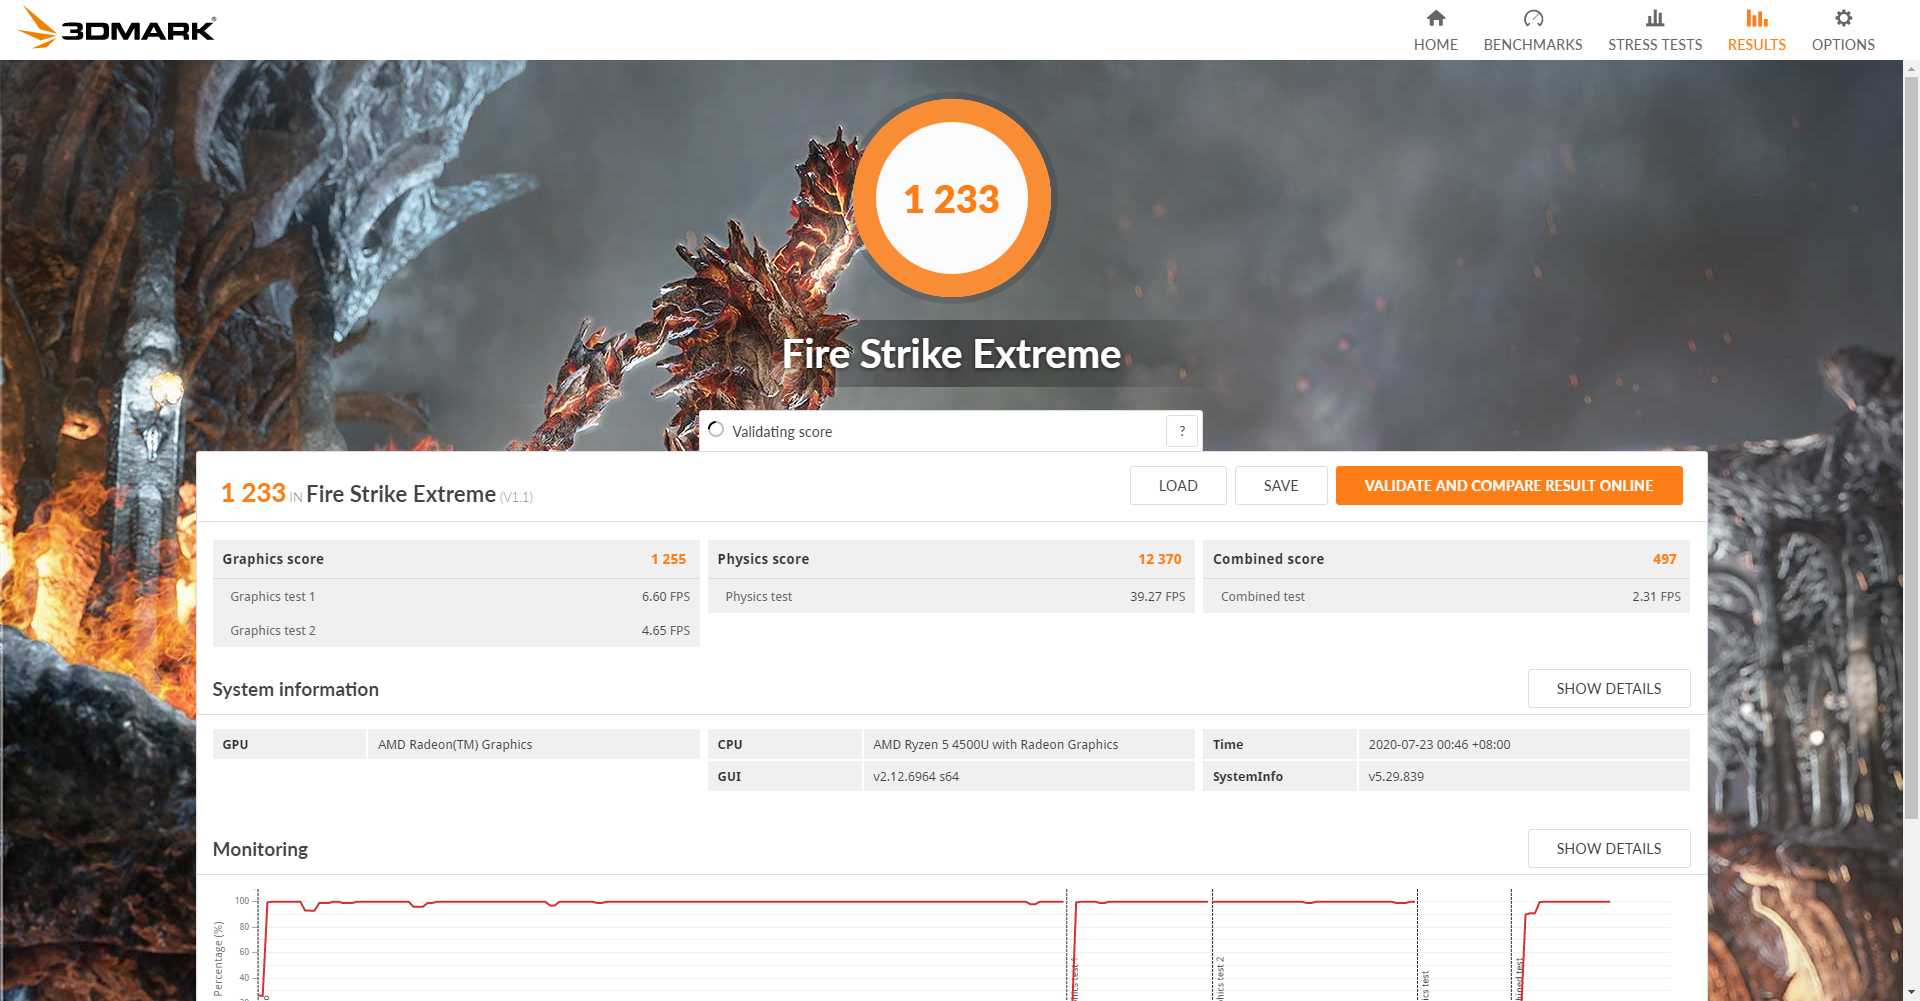Click the Combined test row label
The width and height of the screenshot is (1920, 1001).
tap(1262, 597)
